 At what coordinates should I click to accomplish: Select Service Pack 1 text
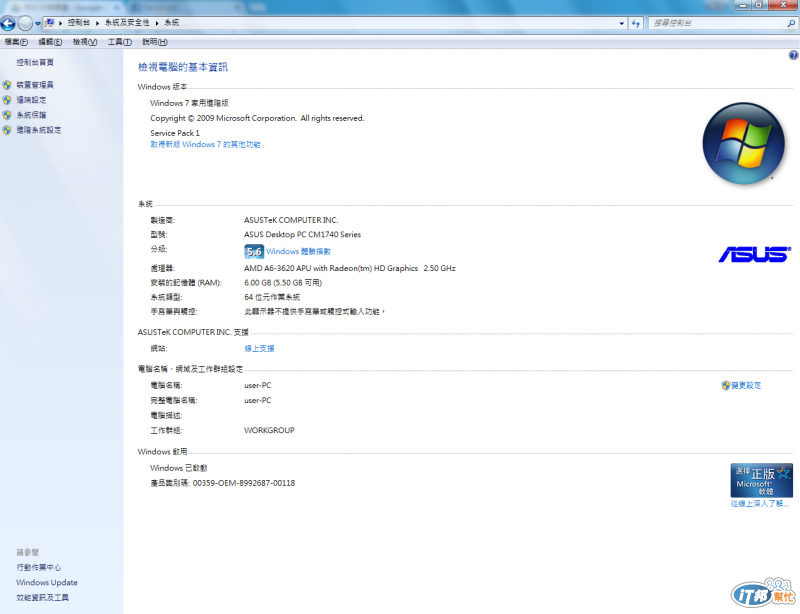(x=175, y=133)
